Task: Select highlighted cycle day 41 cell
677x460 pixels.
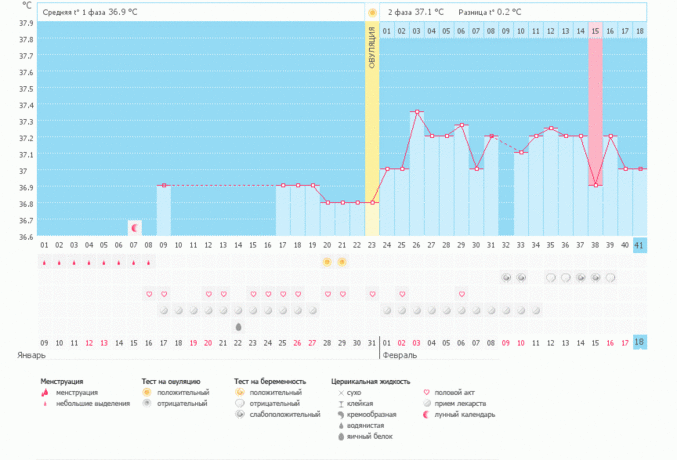Action: point(640,245)
